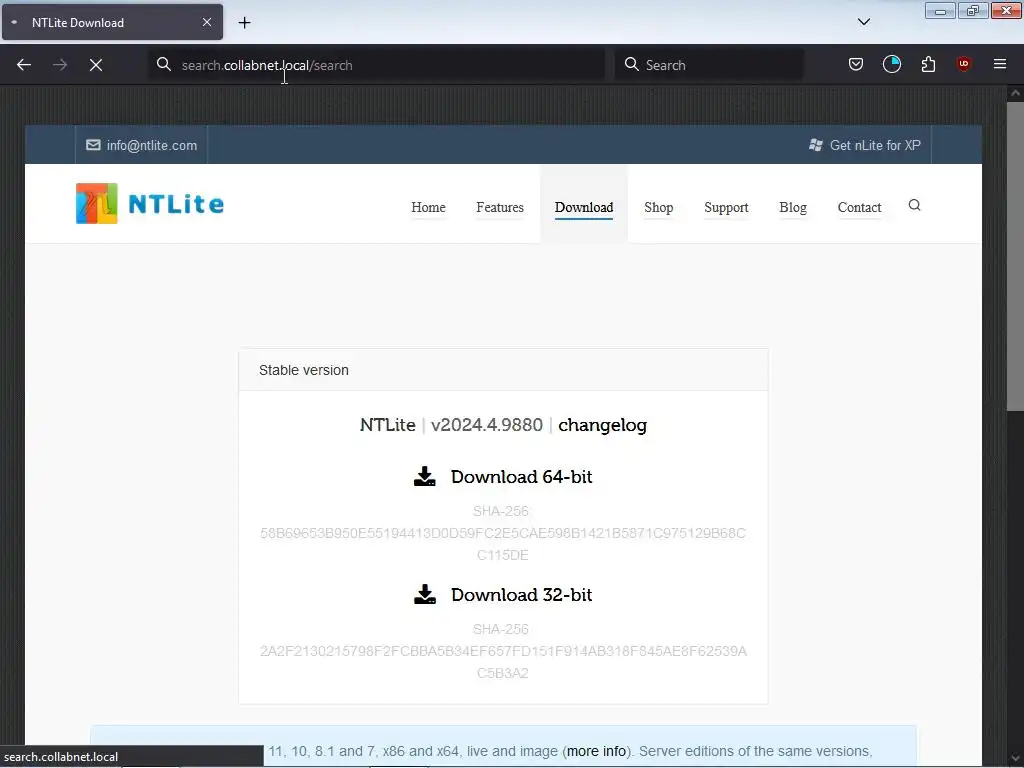Open the Features menu item
Image resolution: width=1024 pixels, height=768 pixels.
500,207
